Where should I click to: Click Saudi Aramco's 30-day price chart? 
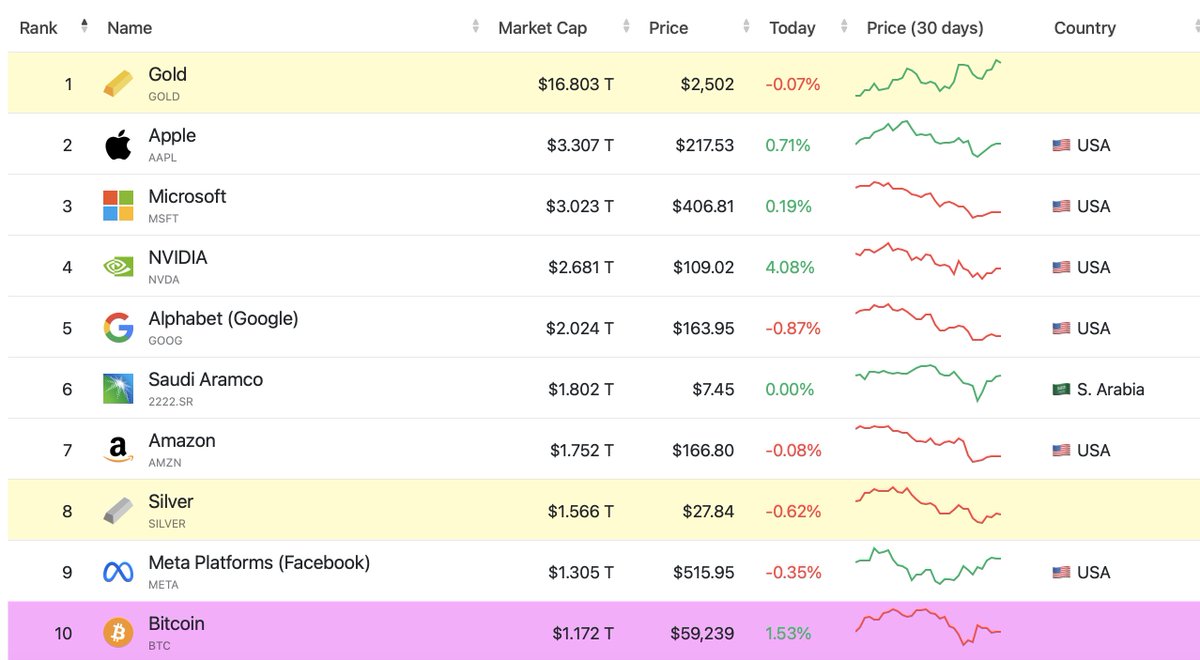(928, 383)
